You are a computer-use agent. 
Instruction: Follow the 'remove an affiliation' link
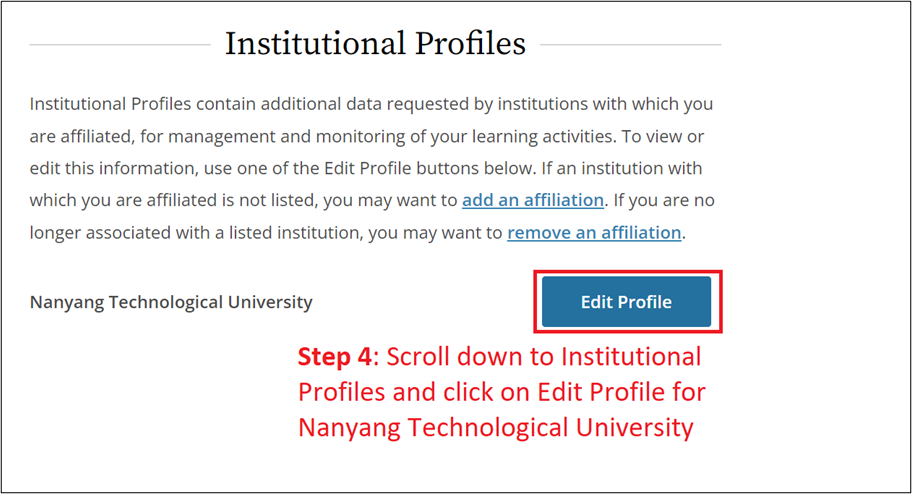tap(594, 233)
